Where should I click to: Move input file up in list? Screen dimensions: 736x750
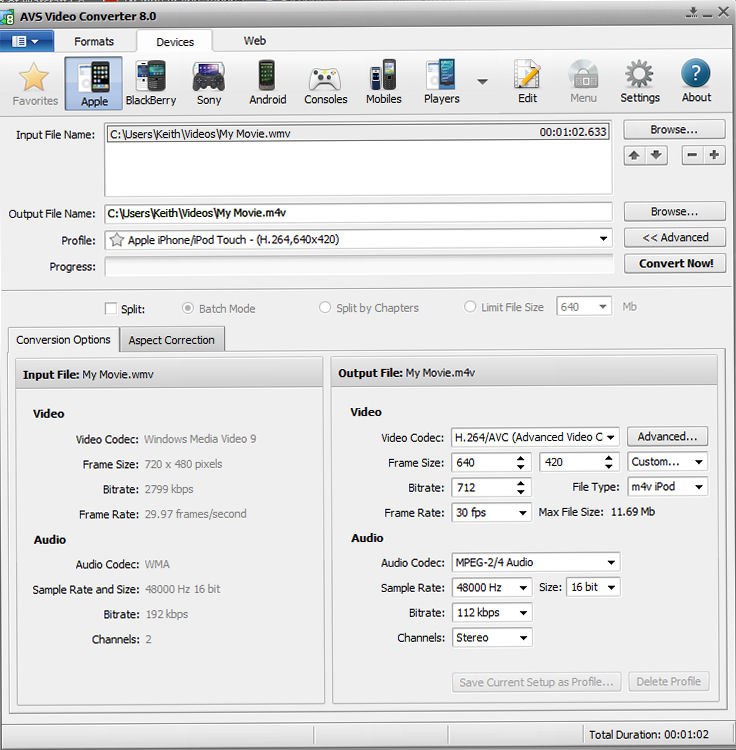tap(634, 155)
